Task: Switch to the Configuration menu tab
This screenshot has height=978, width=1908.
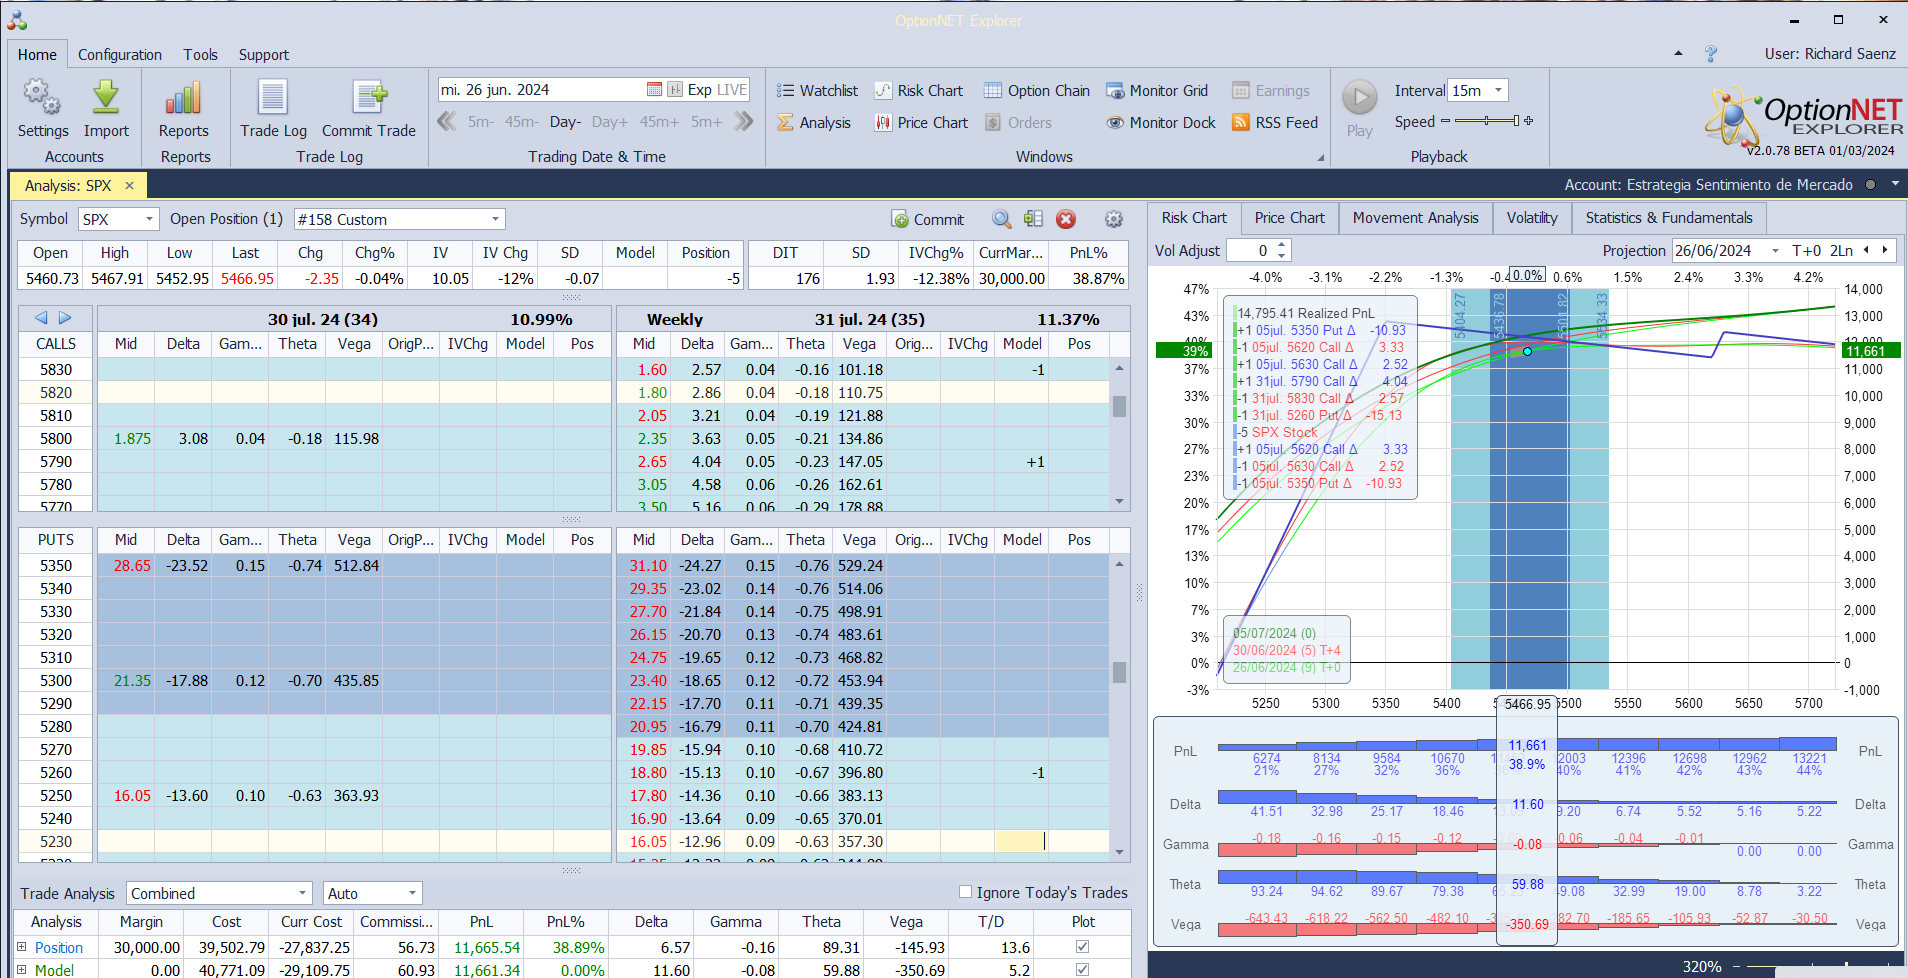Action: click(x=120, y=55)
